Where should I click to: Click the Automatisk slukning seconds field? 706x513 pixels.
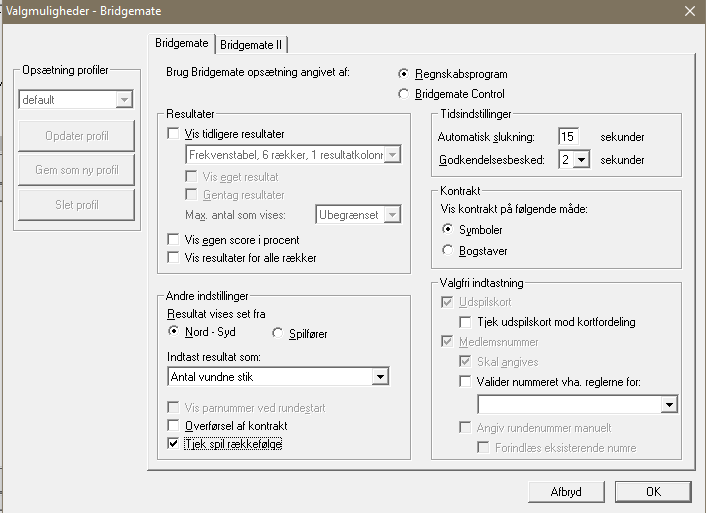tap(569, 137)
